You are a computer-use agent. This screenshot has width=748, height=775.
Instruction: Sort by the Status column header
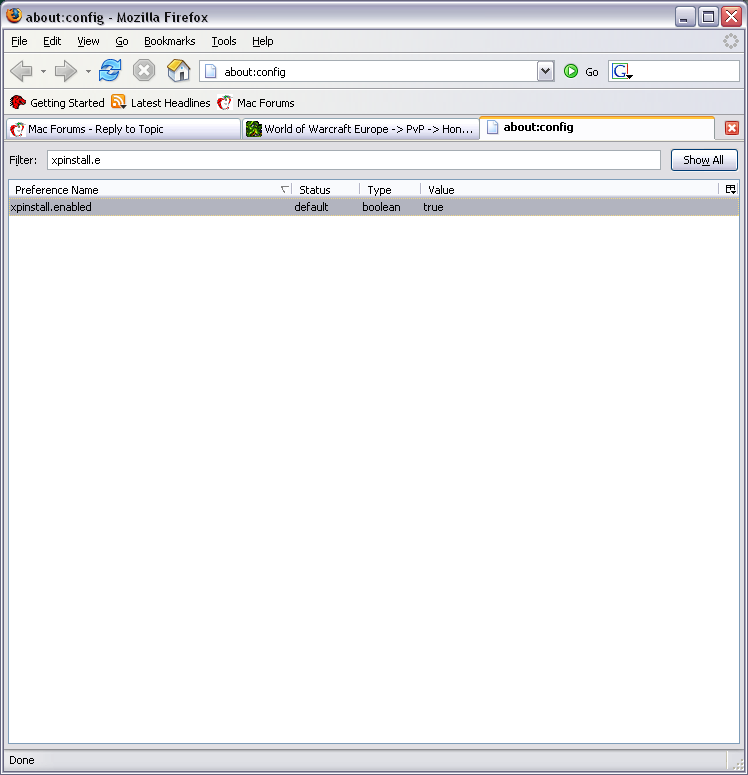pos(326,190)
